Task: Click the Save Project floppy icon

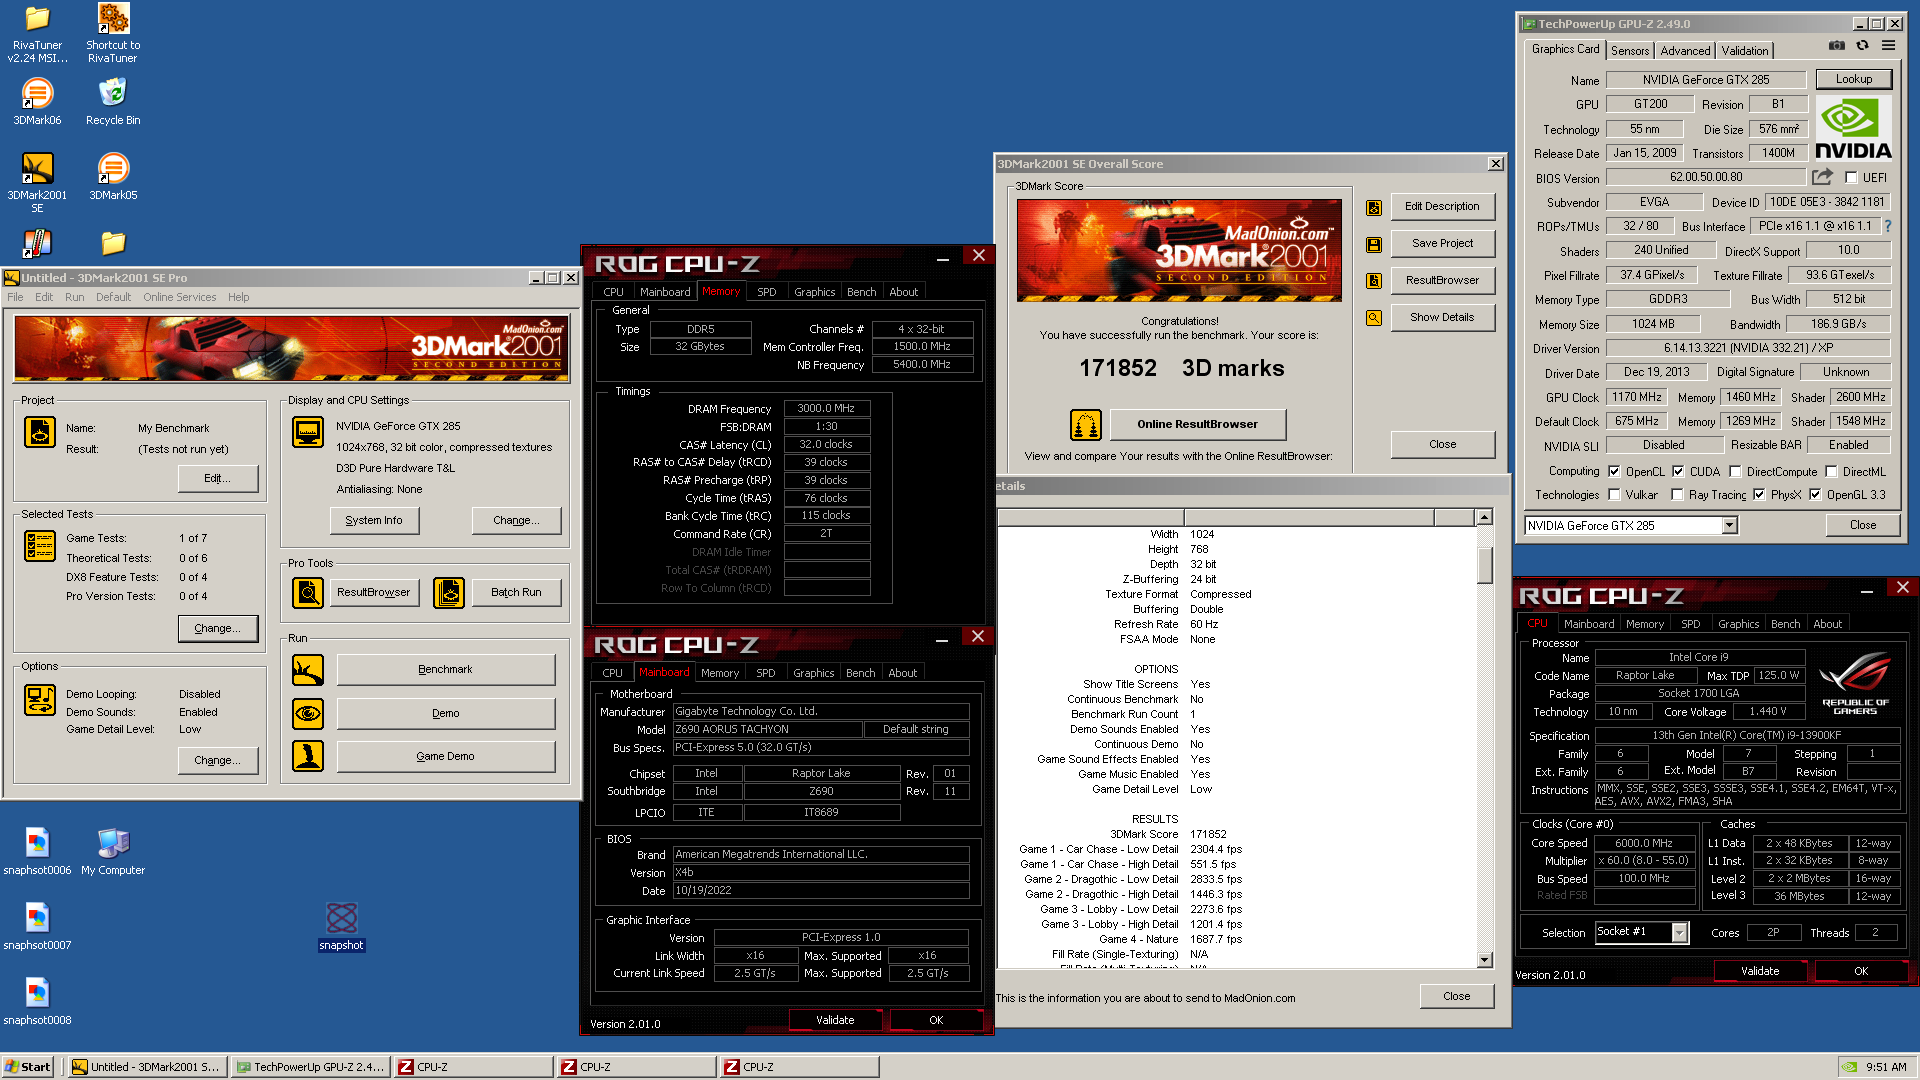Action: [x=1374, y=244]
